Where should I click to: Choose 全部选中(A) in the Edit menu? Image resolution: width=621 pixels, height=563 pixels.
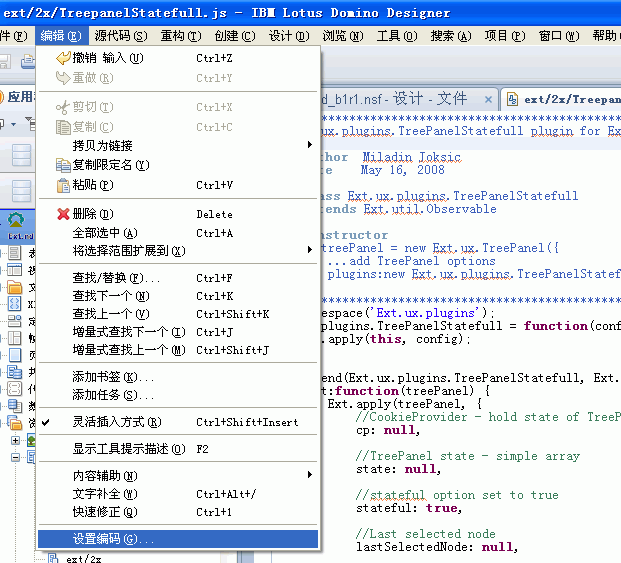178,233
